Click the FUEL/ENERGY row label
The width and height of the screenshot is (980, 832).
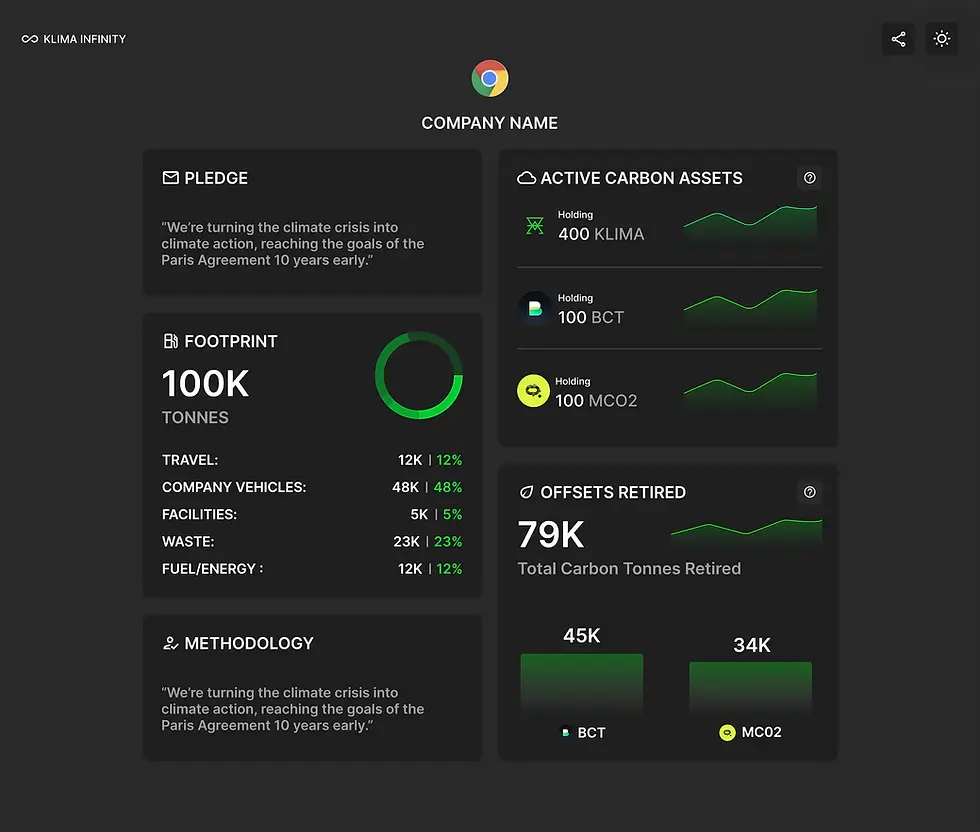(x=212, y=569)
